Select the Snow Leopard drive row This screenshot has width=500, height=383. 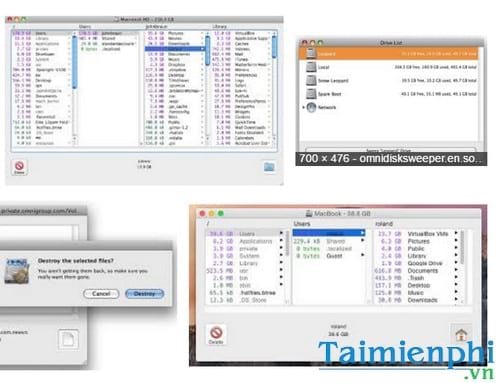pos(389,81)
